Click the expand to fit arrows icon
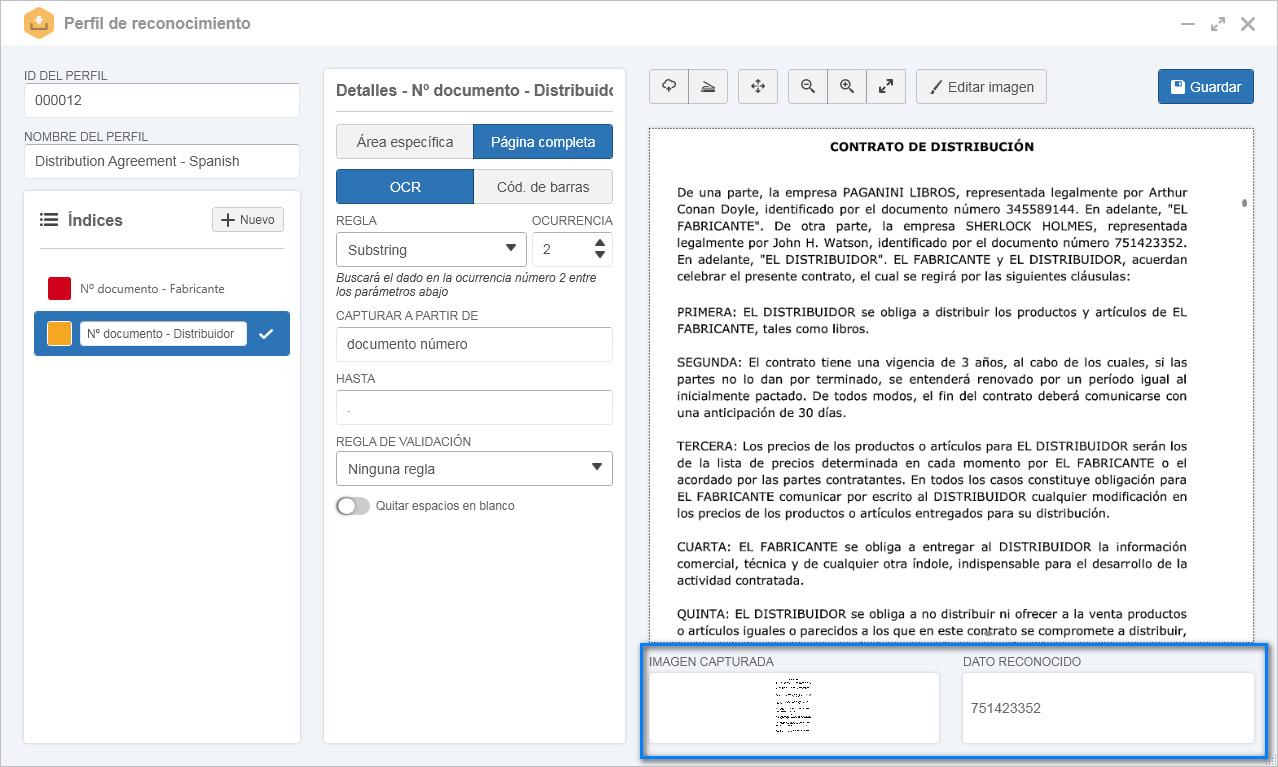Screen dimensions: 1278x767 point(886,87)
